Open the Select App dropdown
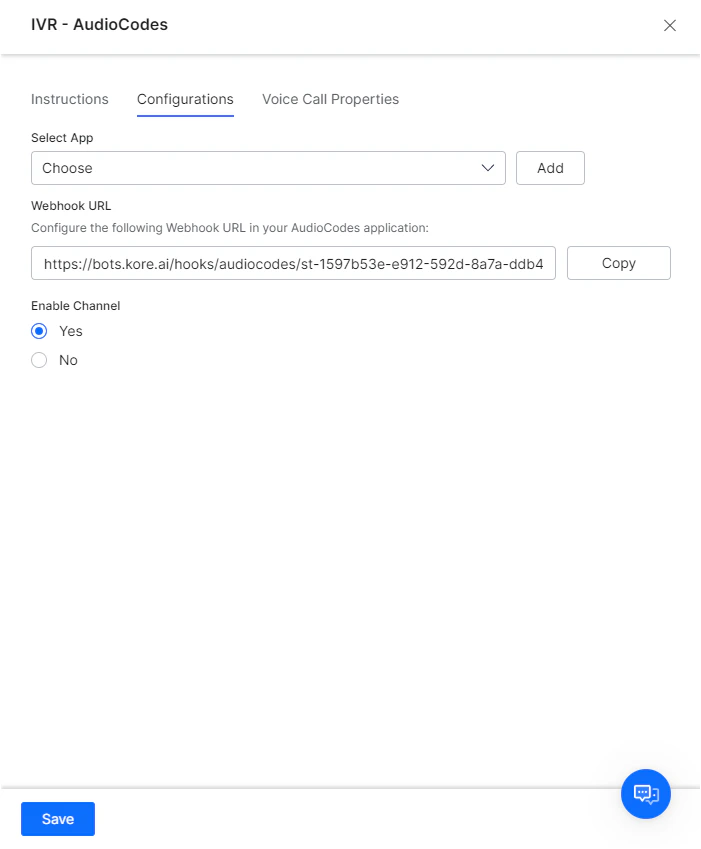 coord(268,168)
